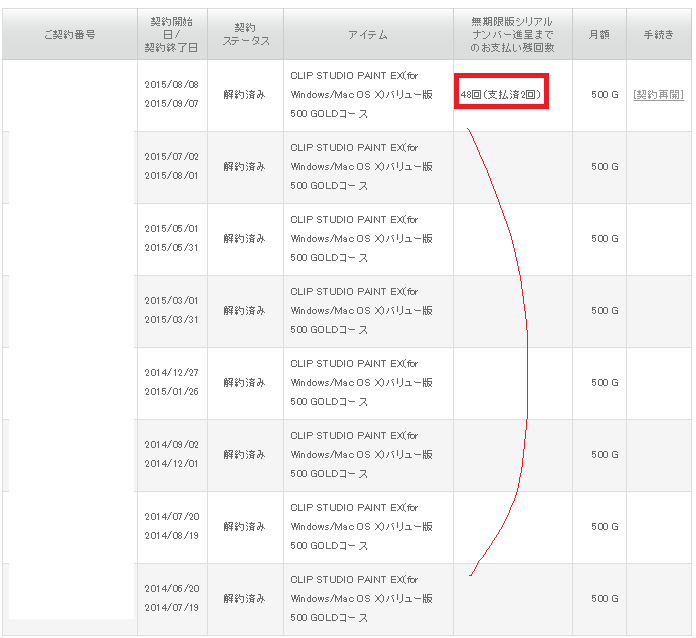Screen dimensions: 696x638
Task: Select CLIP STUDIO PAINT EX item, 2015/08/08 row
Action: click(x=361, y=95)
